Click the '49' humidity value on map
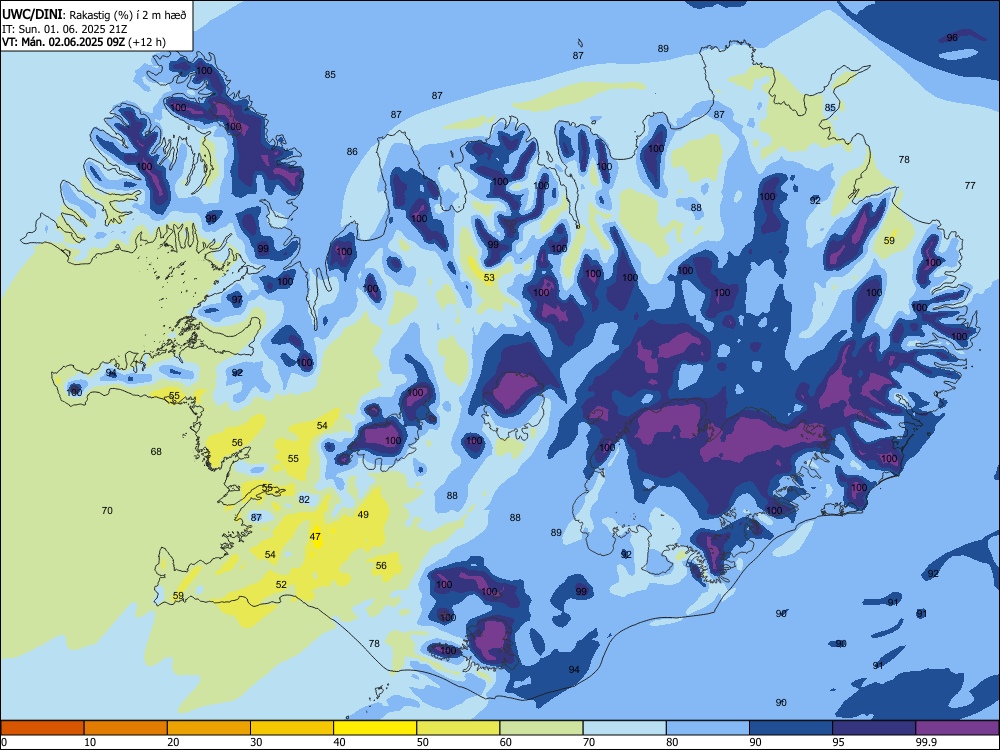This screenshot has width=1000, height=750. (x=363, y=515)
